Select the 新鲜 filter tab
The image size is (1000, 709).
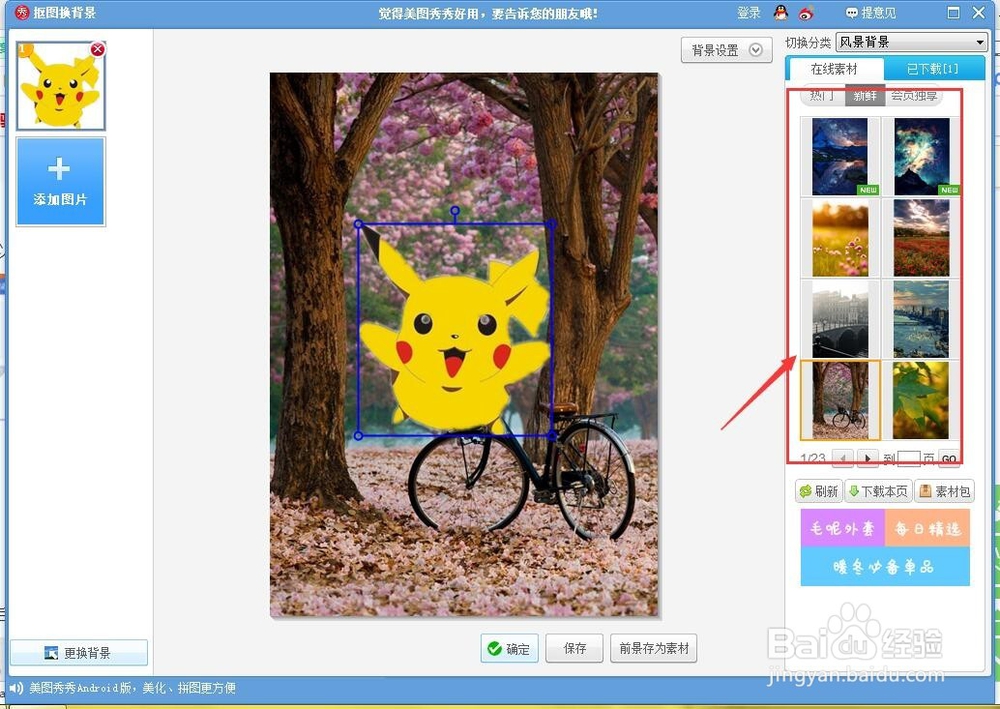tap(865, 96)
